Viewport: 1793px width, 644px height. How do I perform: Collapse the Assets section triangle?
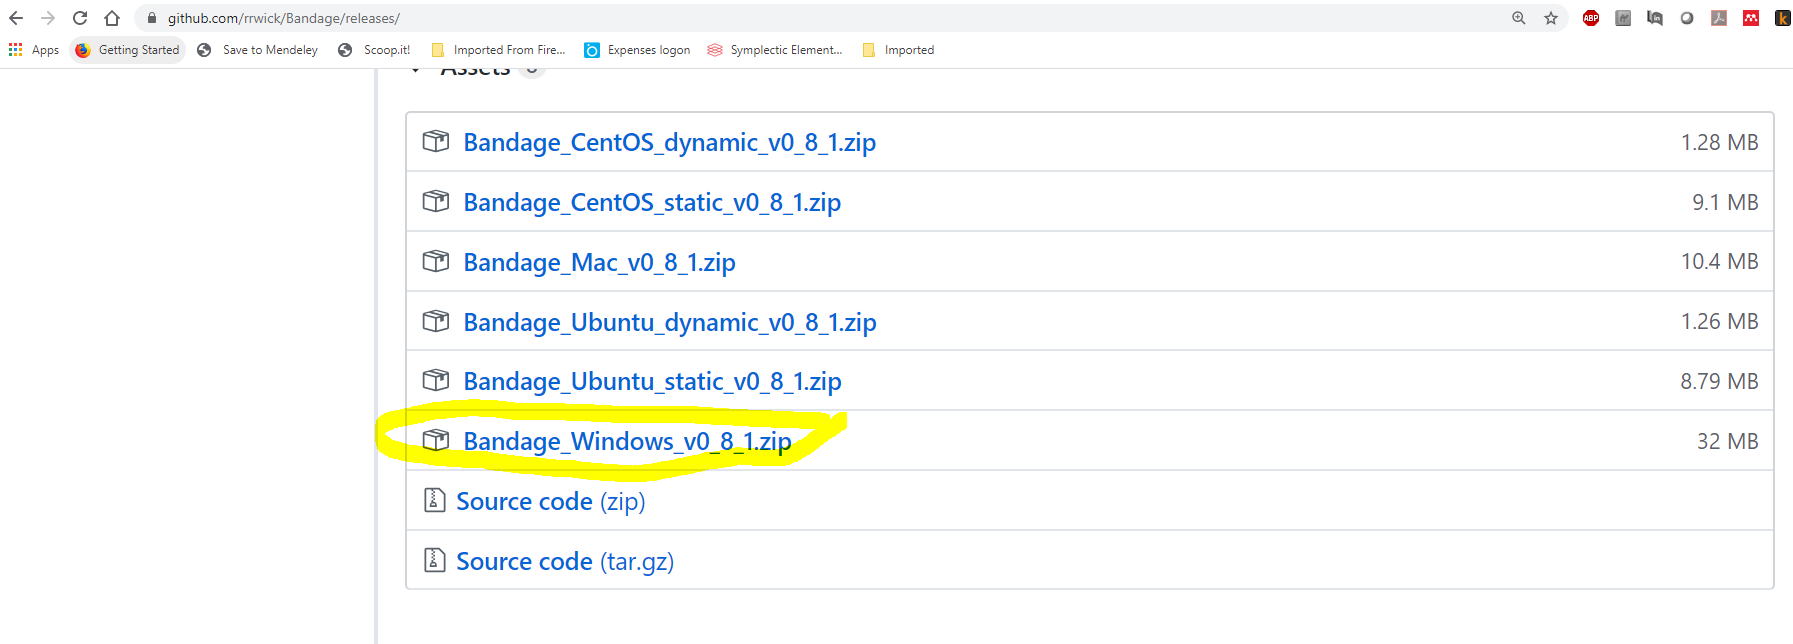click(416, 70)
